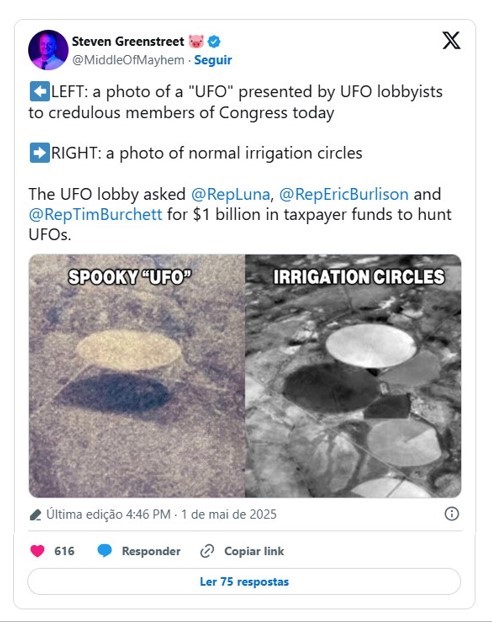Click the blue reply speech bubble icon

tap(105, 551)
